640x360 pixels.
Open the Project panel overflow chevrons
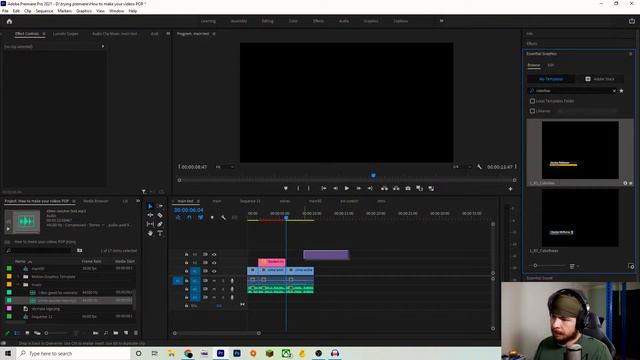(x=138, y=201)
